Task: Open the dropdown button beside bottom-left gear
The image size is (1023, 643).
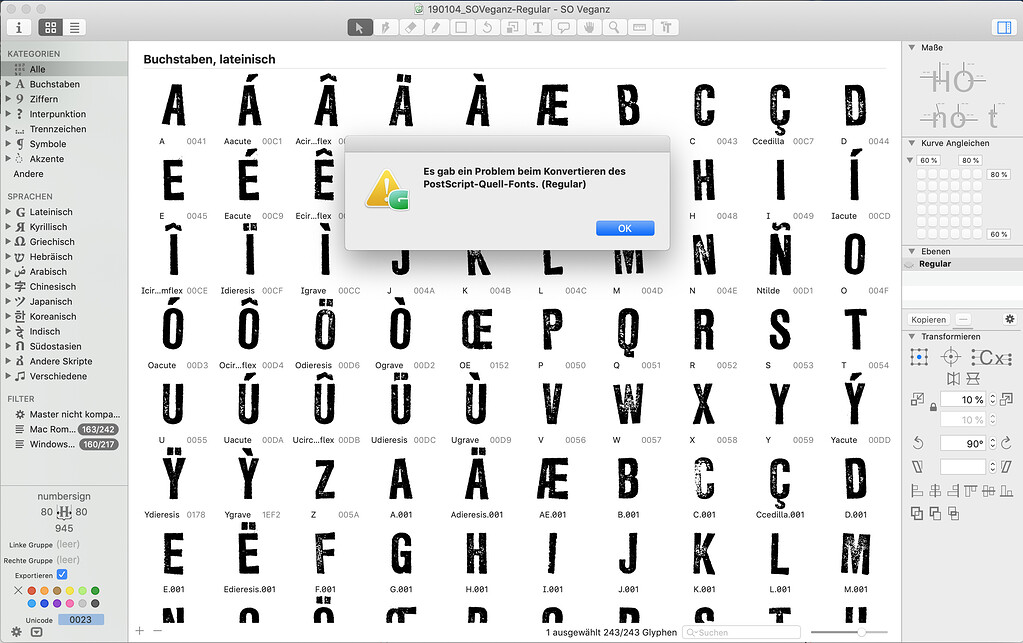Action: click(37, 632)
